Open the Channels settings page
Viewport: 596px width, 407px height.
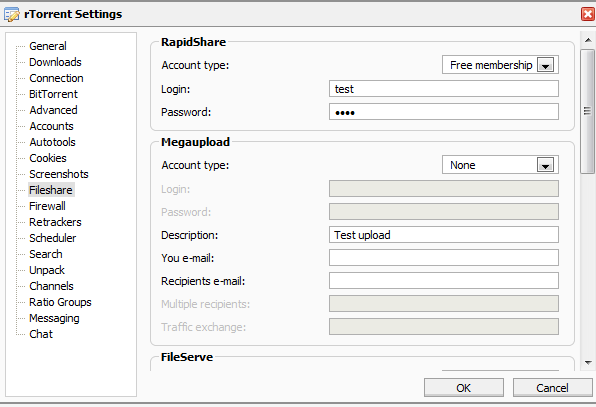click(51, 286)
